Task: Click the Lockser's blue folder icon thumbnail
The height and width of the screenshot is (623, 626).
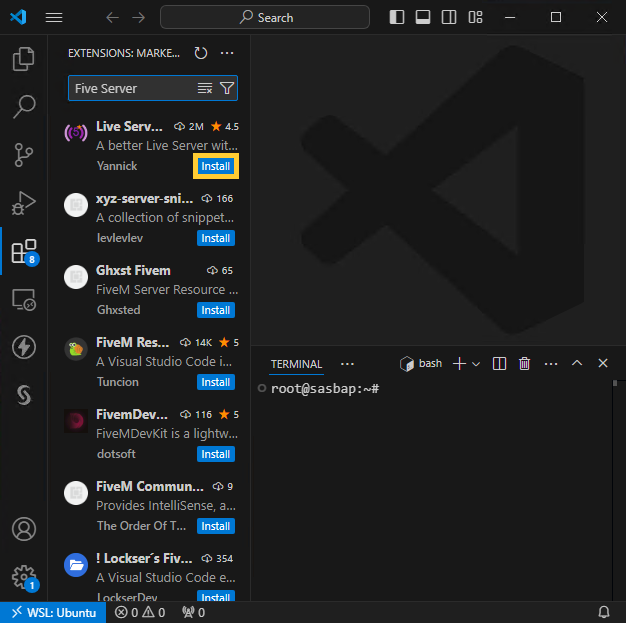Action: [x=76, y=565]
